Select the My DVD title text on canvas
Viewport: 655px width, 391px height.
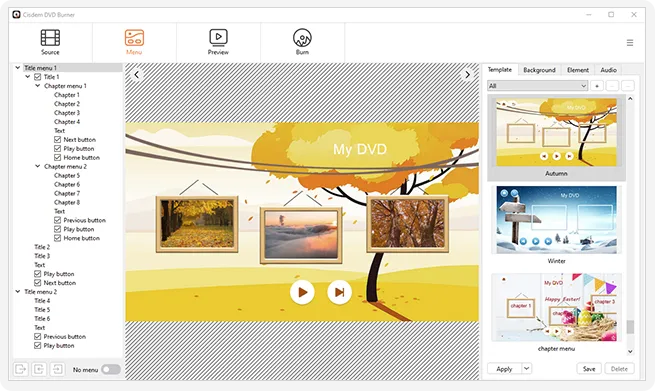point(360,149)
